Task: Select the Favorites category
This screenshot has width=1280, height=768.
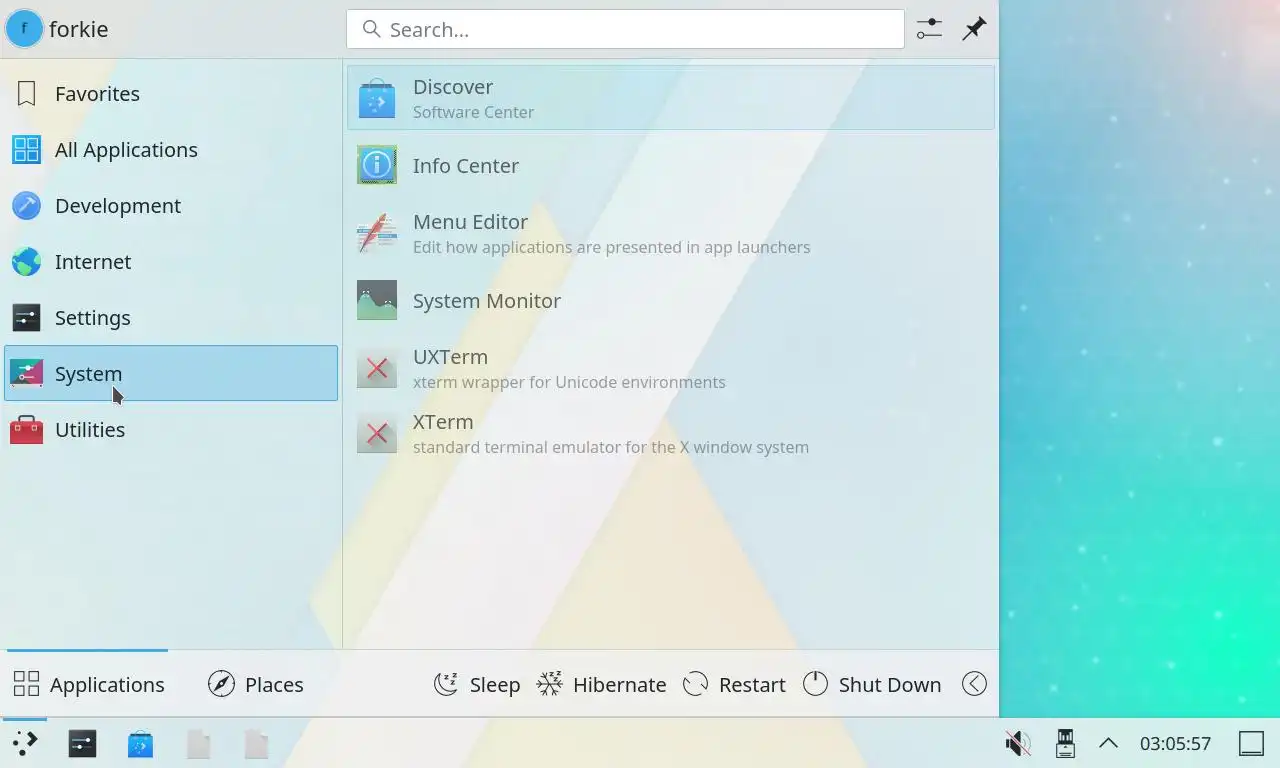Action: [x=171, y=94]
